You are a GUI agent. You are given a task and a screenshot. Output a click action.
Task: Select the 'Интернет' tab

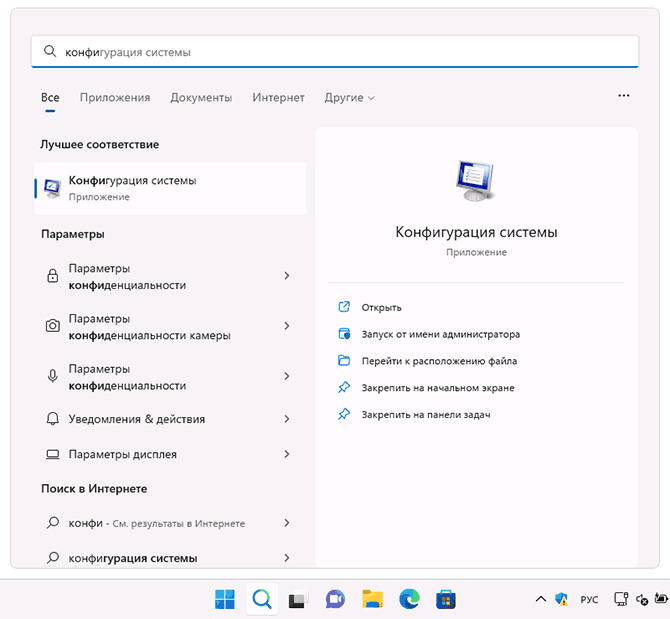click(x=278, y=97)
